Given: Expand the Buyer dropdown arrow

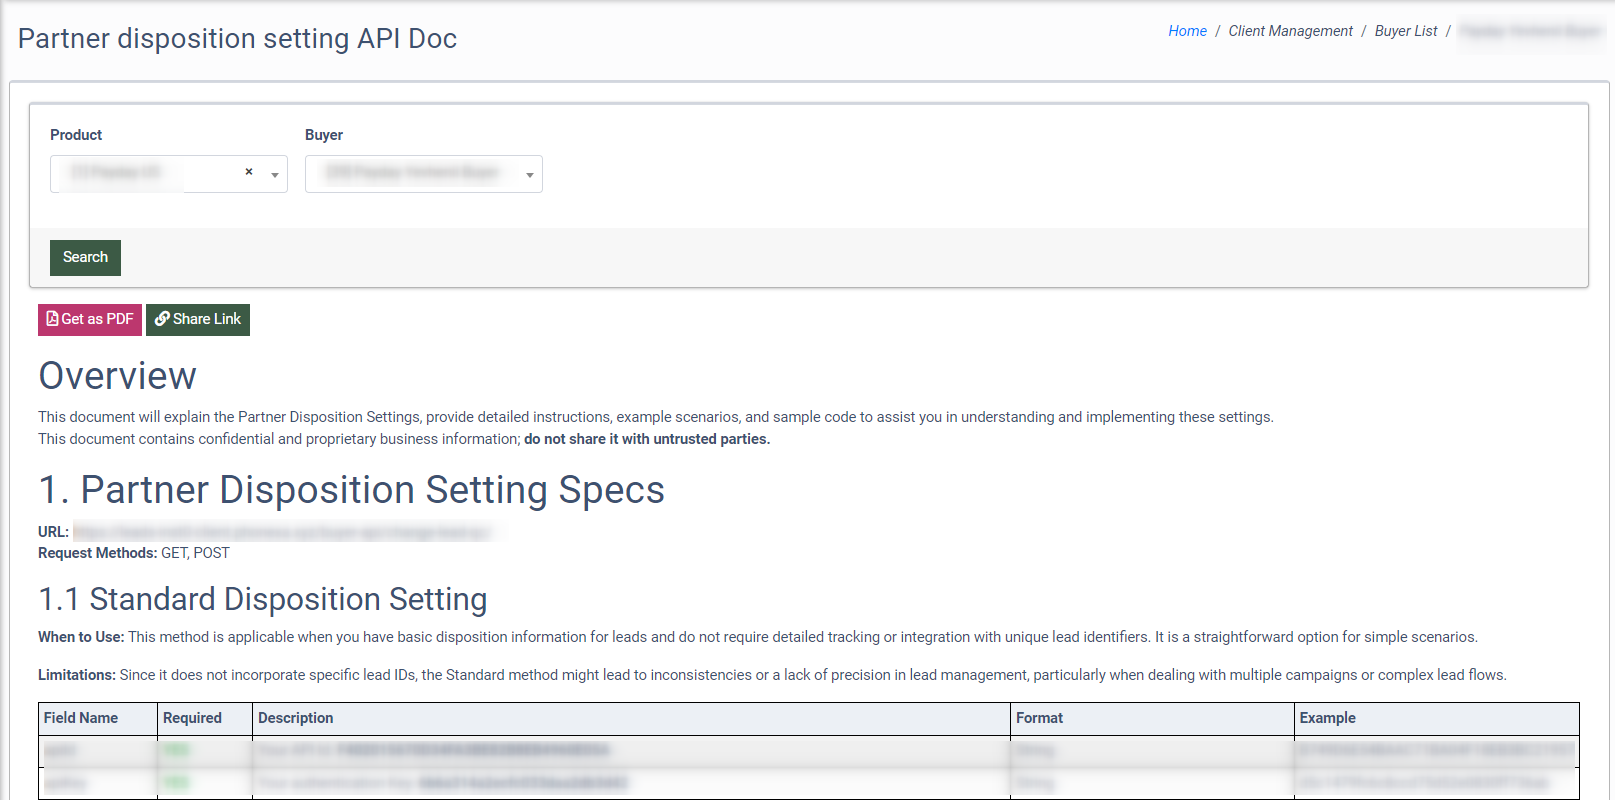Looking at the screenshot, I should (x=530, y=175).
